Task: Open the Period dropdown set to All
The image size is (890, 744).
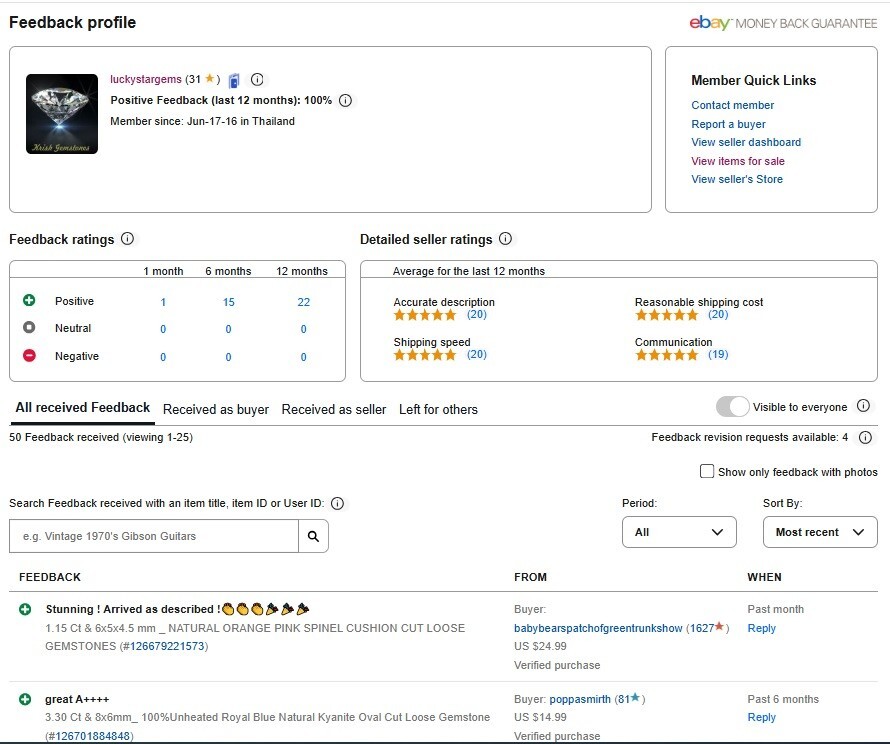Action: coord(679,532)
